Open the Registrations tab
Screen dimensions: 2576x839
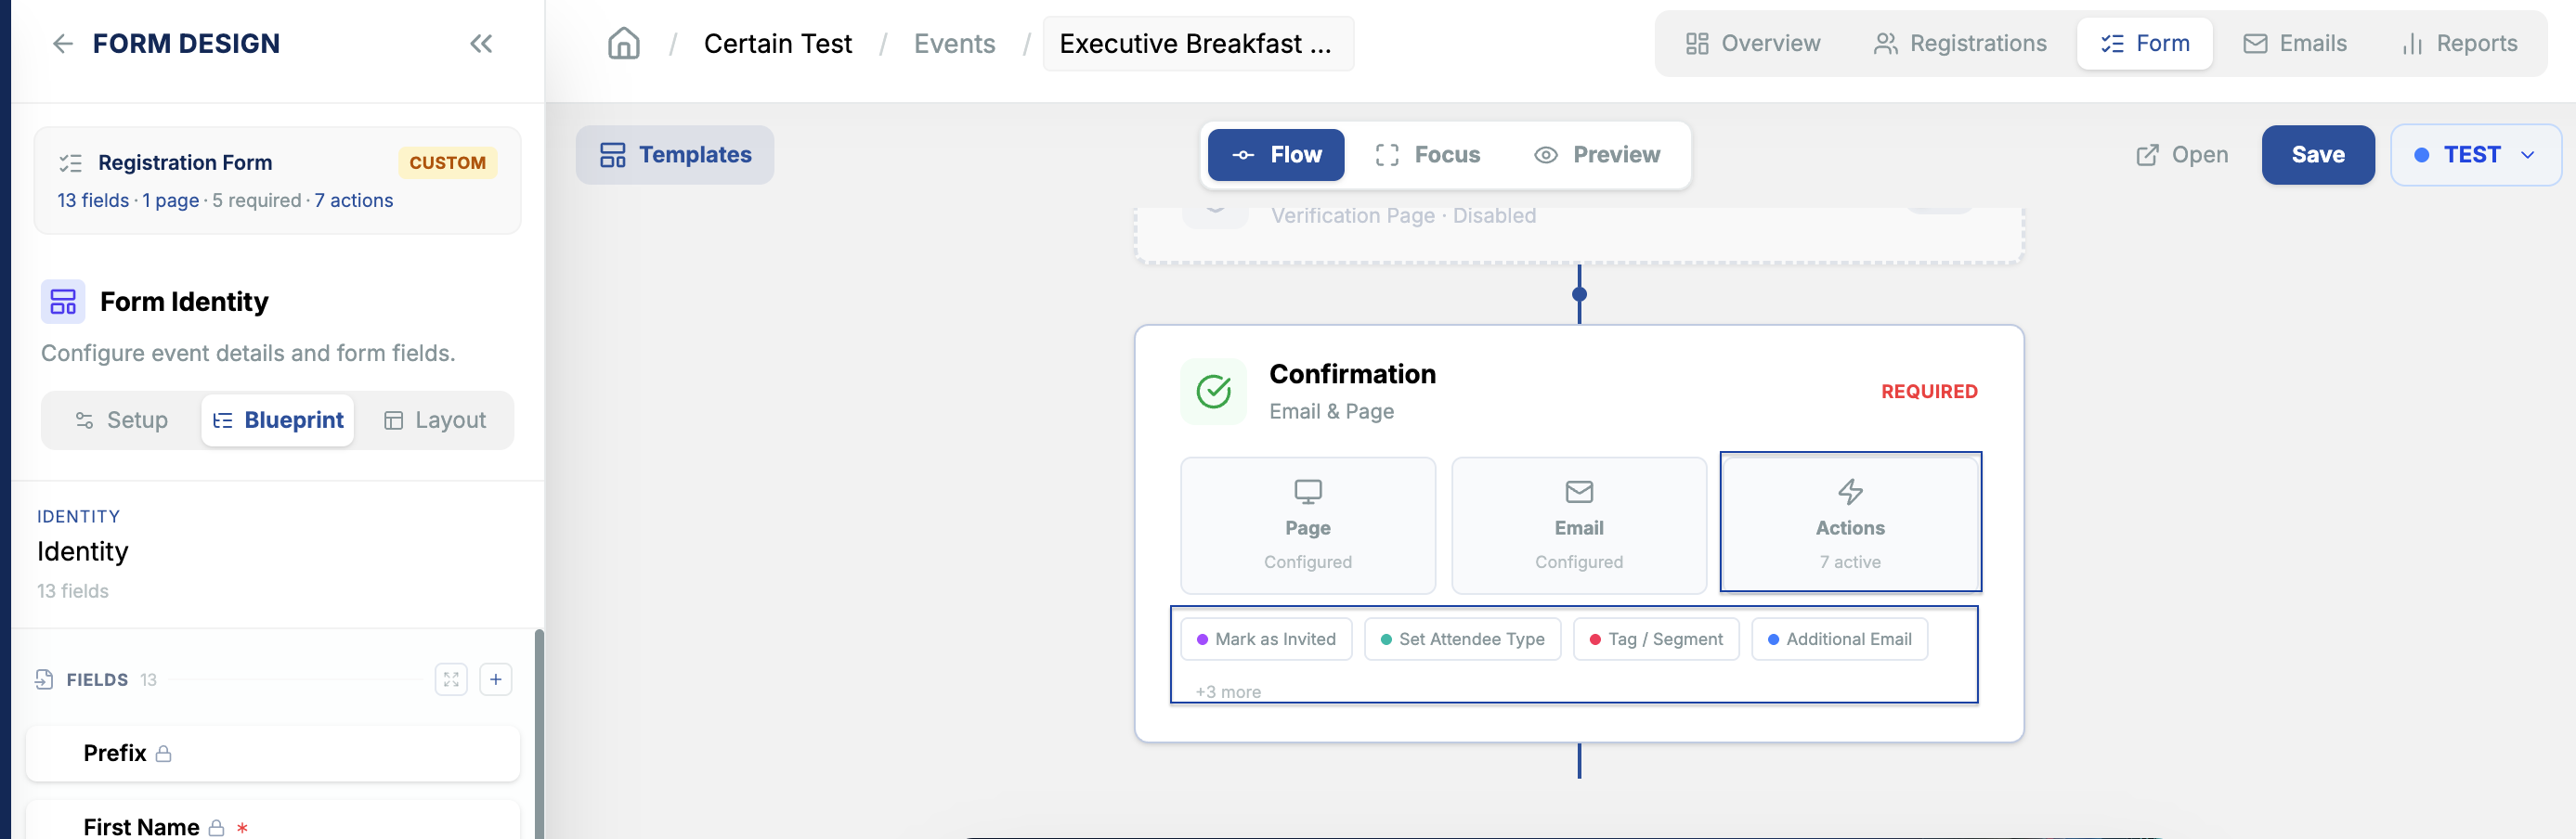[1960, 44]
